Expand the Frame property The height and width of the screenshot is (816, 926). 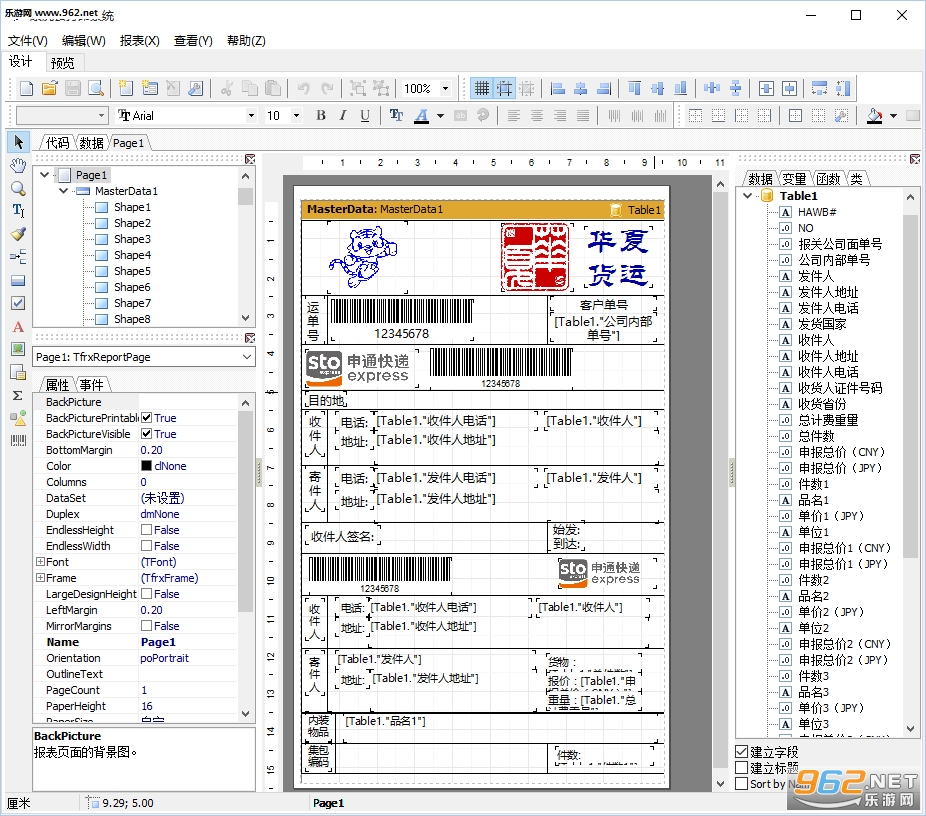tap(40, 577)
